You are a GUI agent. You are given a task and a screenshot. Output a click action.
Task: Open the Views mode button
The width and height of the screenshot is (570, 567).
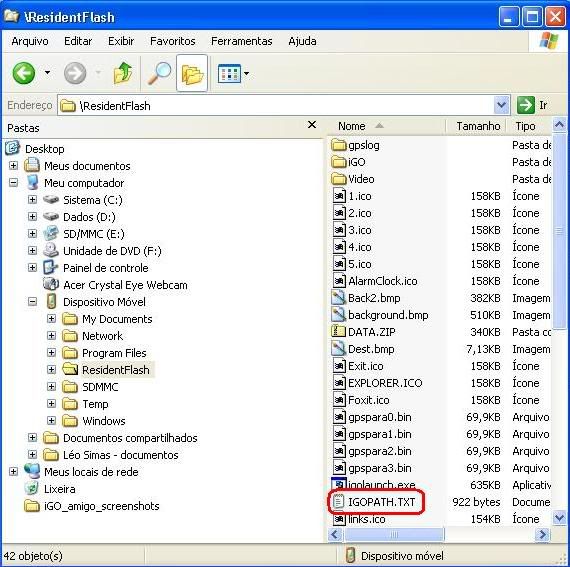tap(229, 73)
